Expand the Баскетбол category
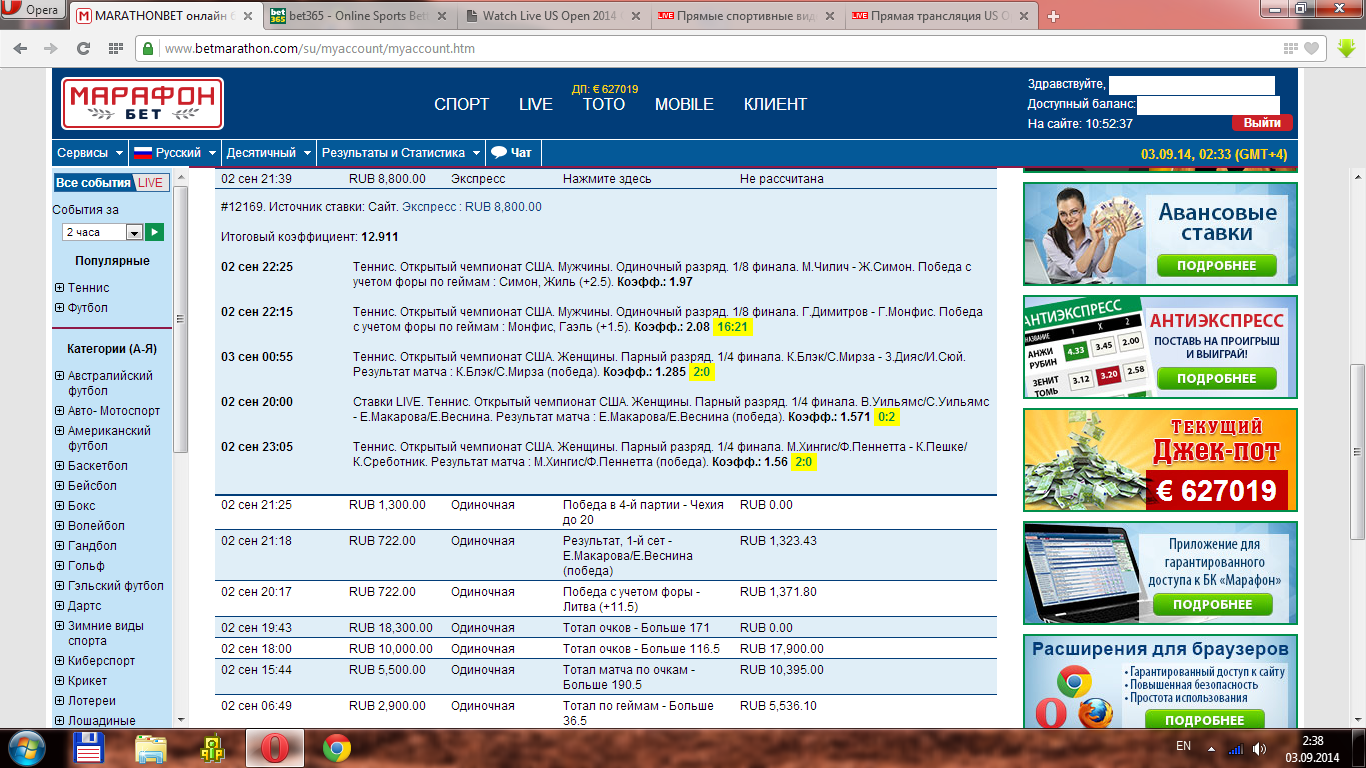 coord(60,466)
